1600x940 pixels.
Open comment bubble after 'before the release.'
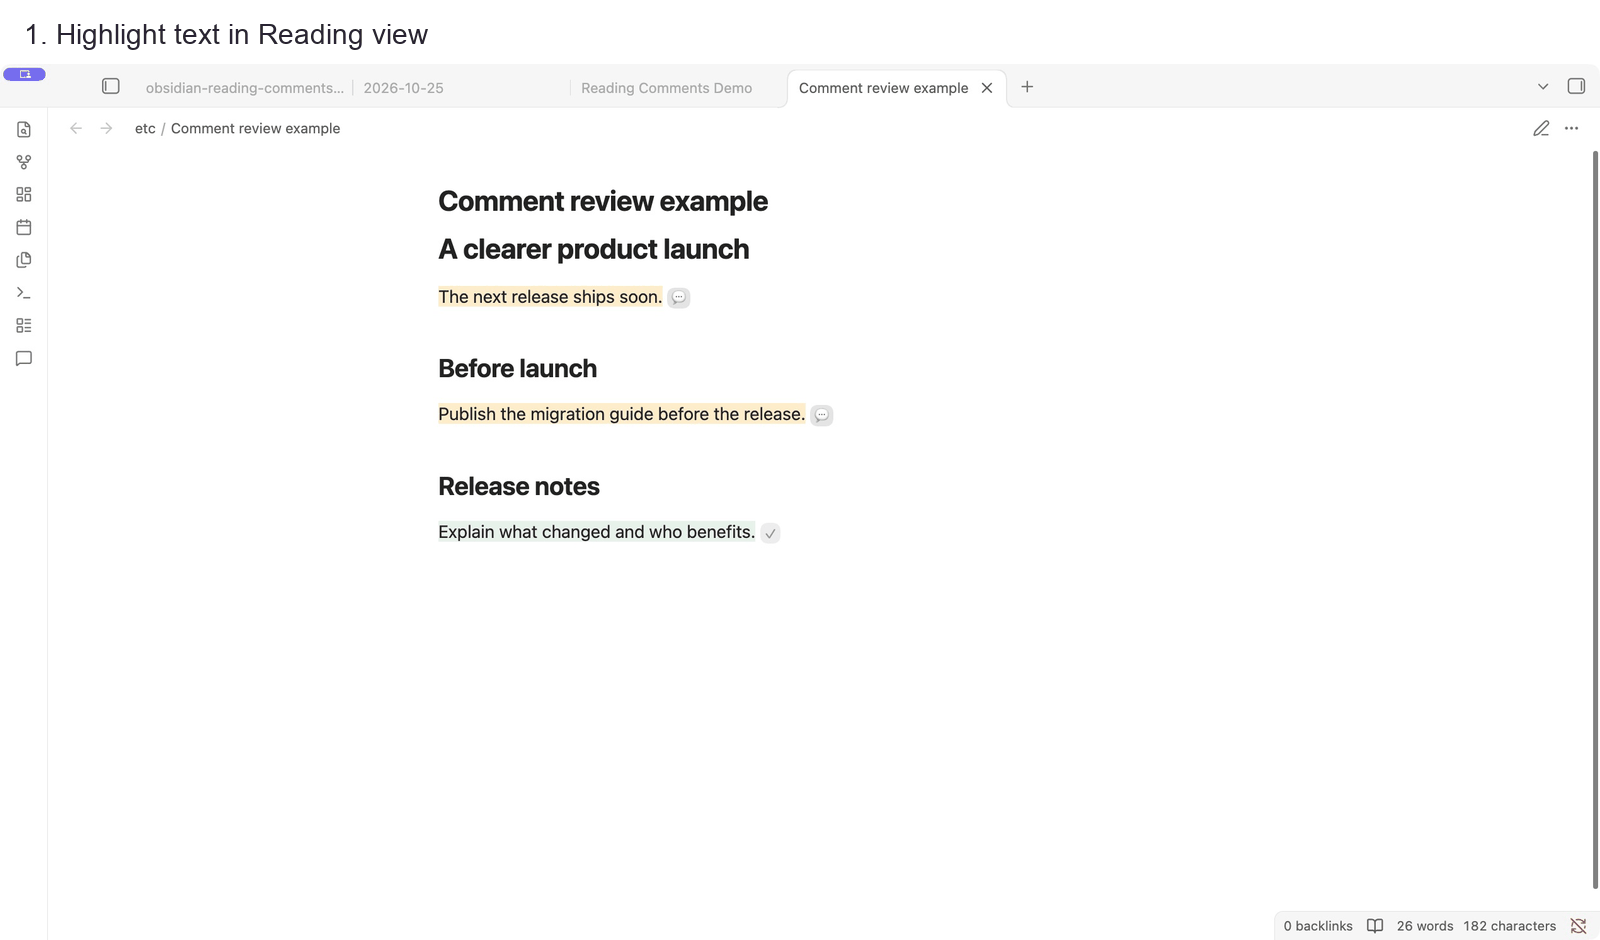[822, 415]
